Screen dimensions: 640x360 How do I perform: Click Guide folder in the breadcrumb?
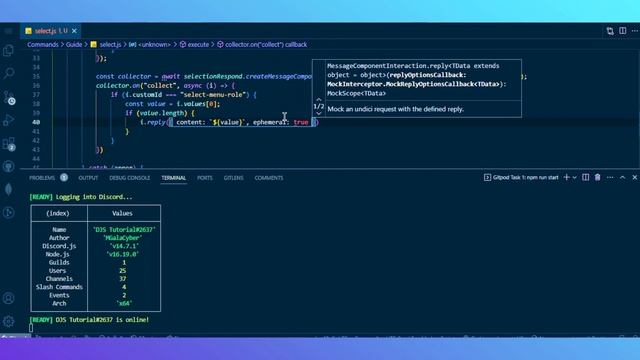click(74, 44)
